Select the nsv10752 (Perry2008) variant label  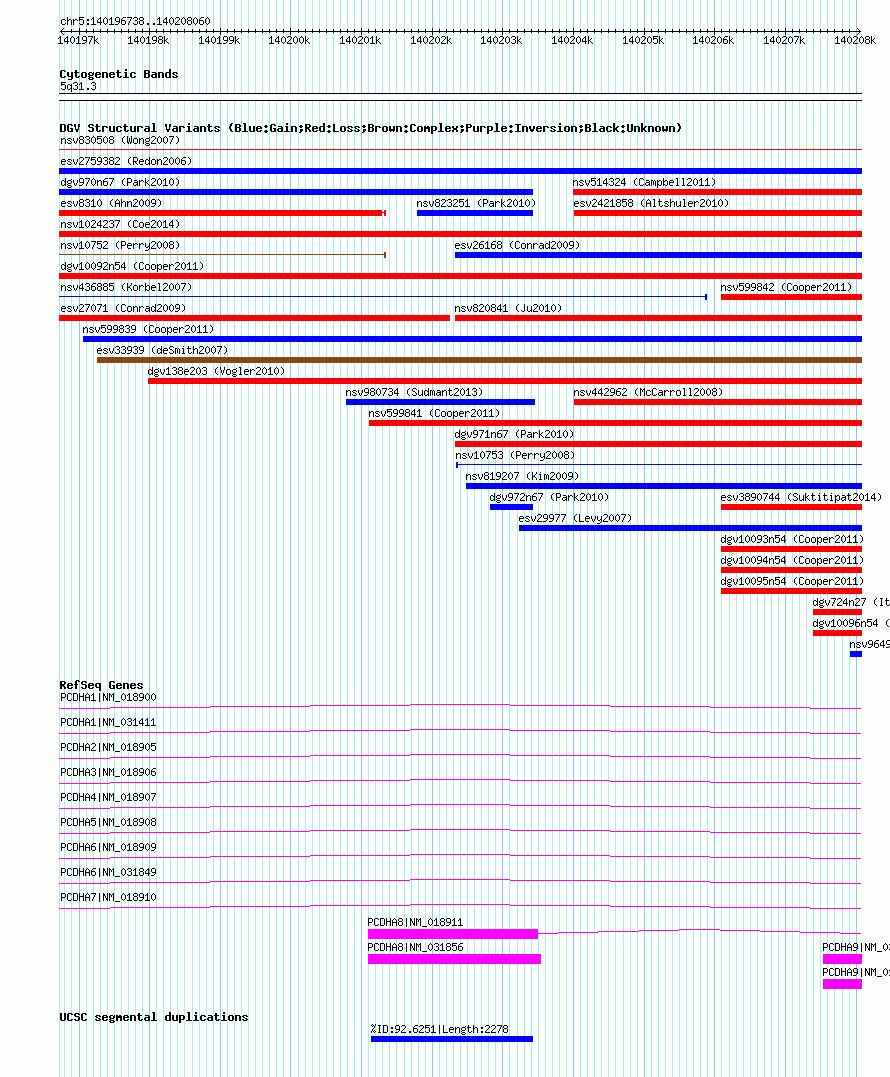[x=120, y=245]
